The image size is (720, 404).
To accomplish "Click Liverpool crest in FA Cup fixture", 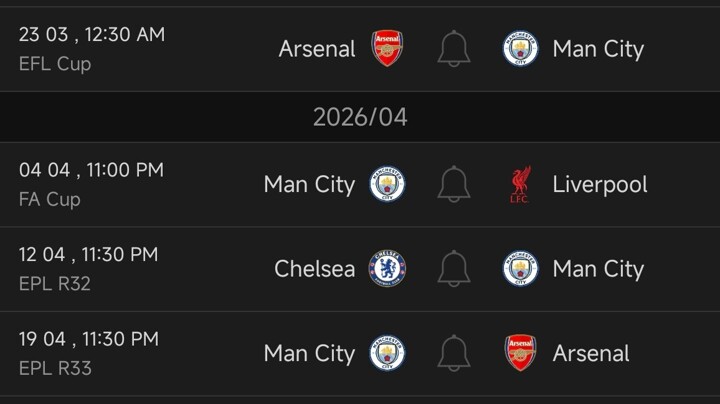I will [x=520, y=185].
